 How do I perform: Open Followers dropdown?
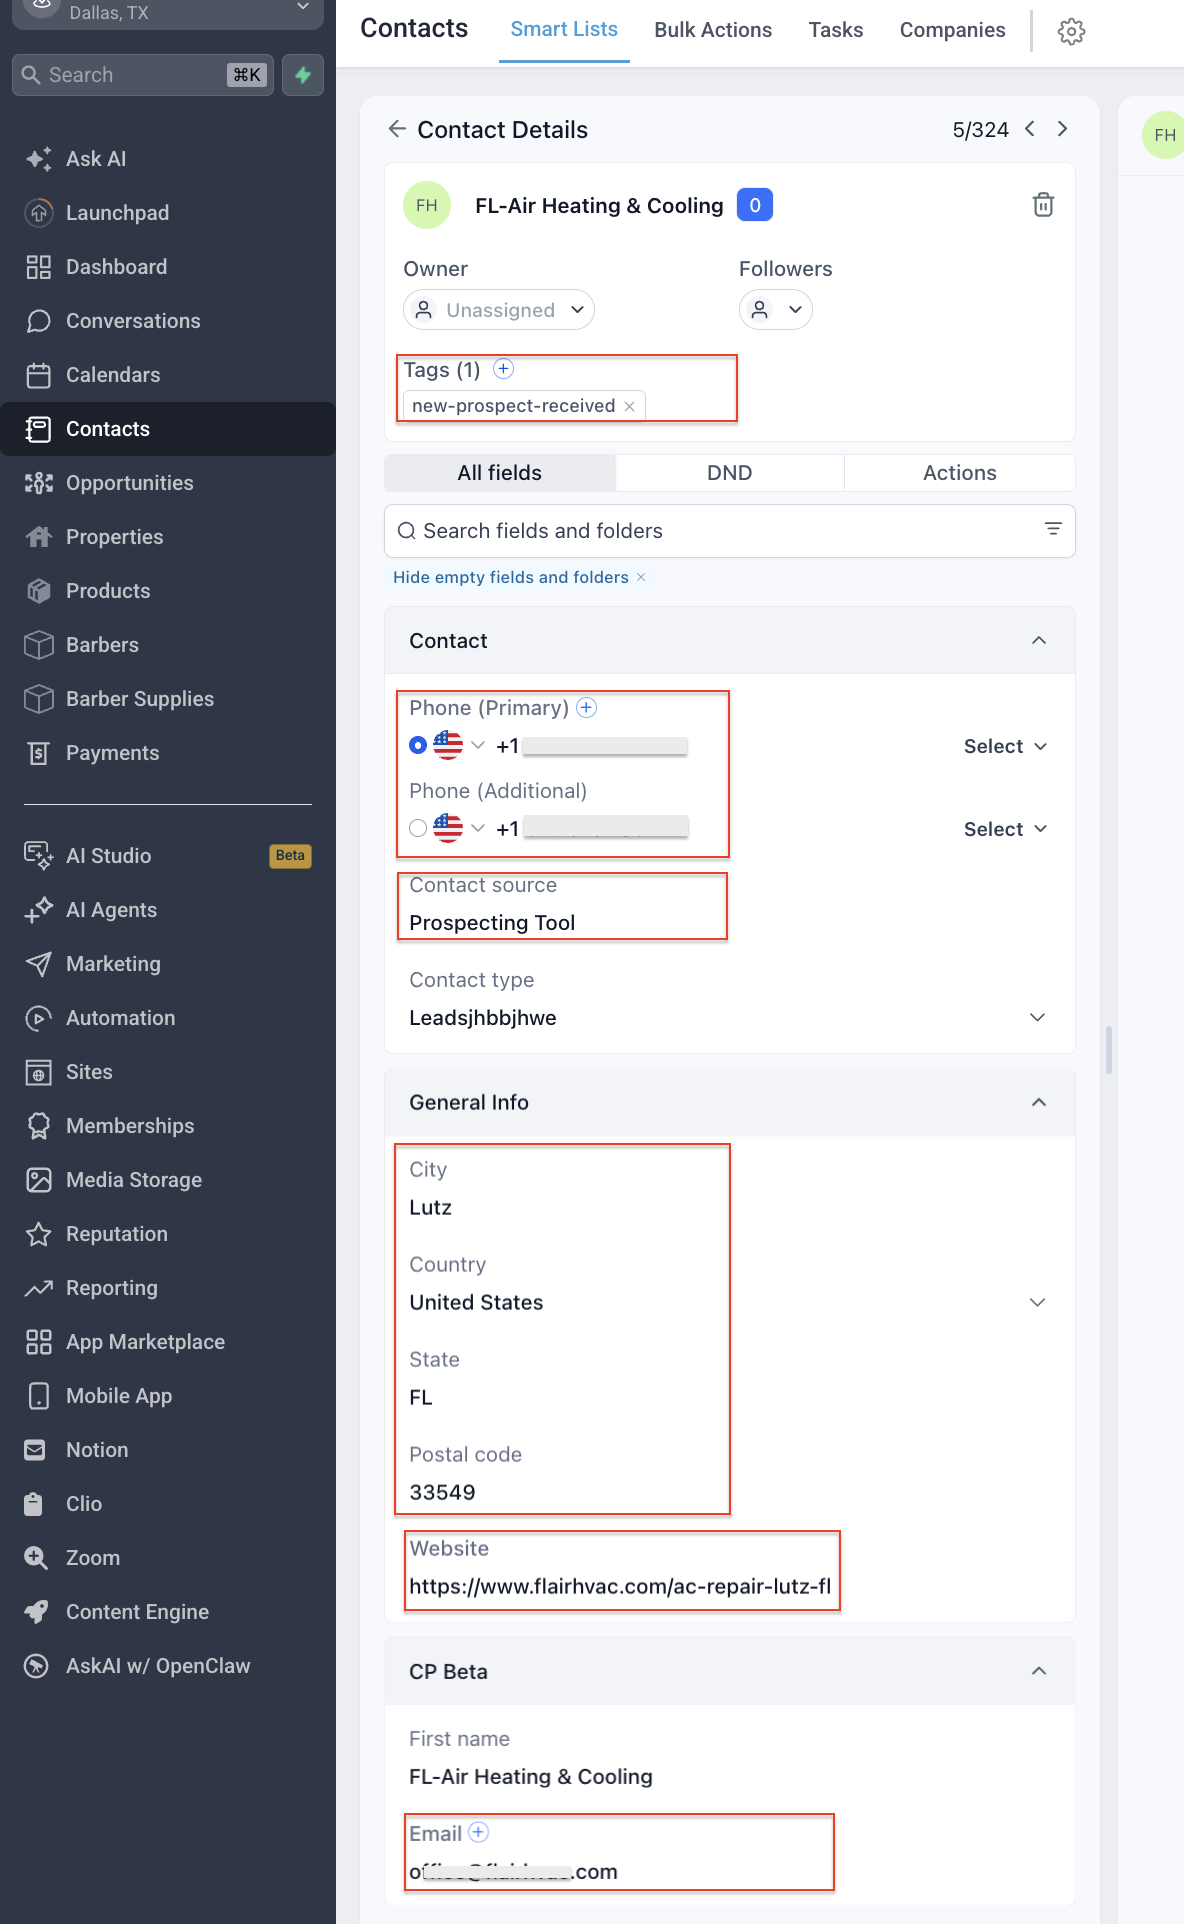776,310
